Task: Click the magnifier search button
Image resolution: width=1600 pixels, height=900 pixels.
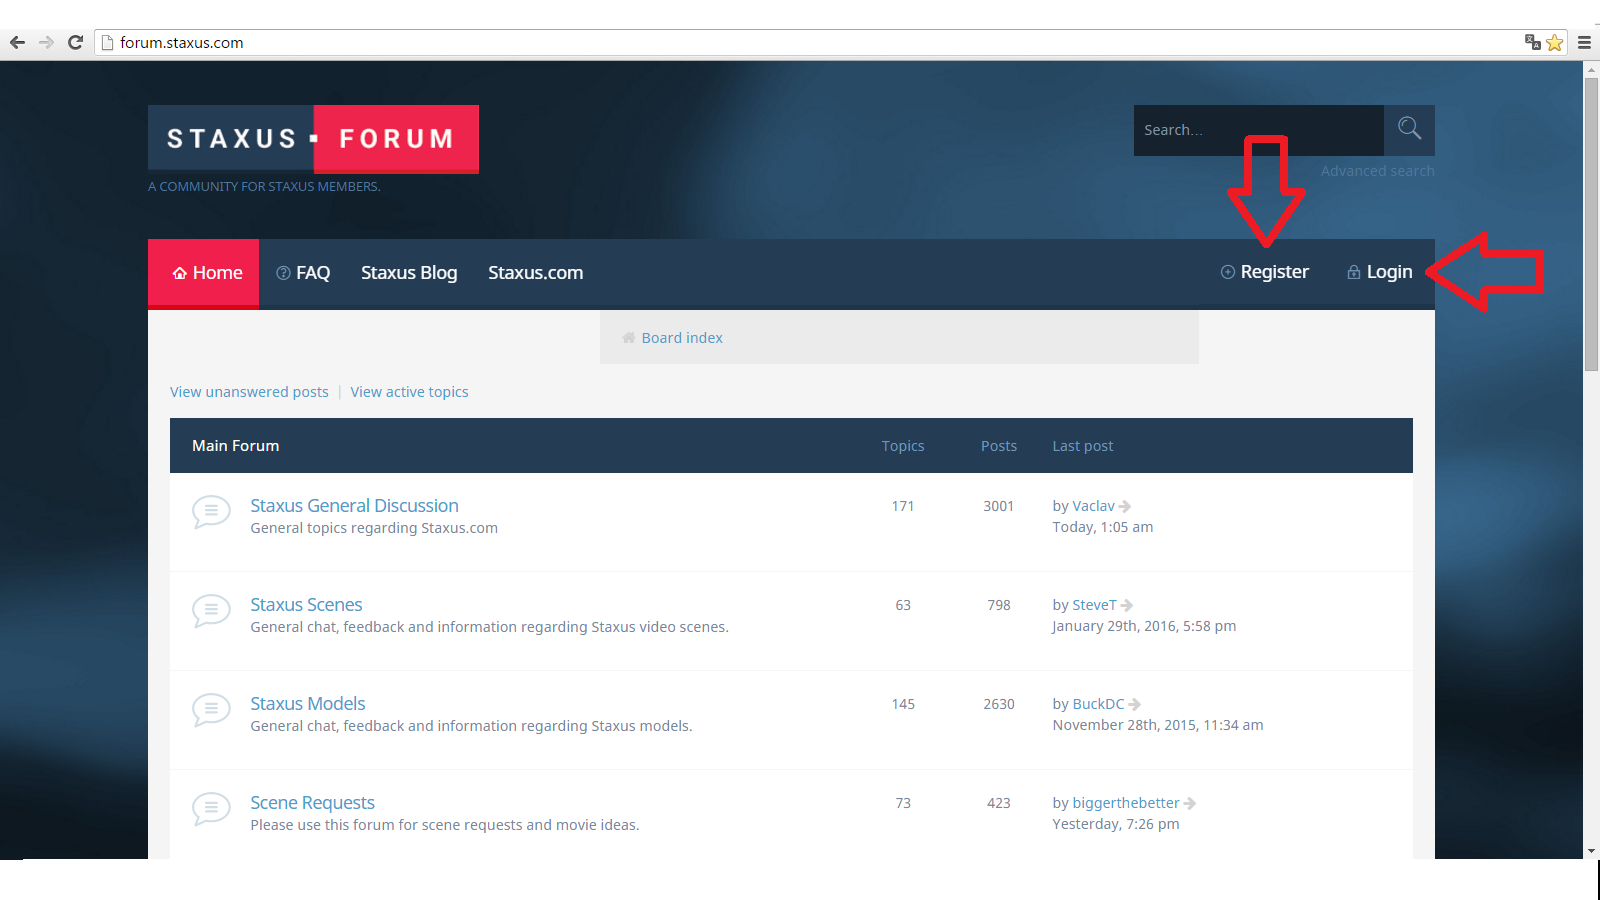Action: click(x=1409, y=130)
